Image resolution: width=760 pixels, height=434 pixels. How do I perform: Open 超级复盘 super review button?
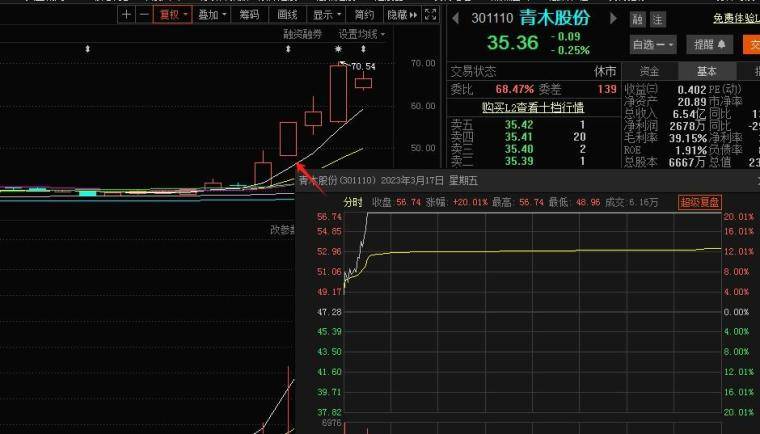click(x=699, y=202)
